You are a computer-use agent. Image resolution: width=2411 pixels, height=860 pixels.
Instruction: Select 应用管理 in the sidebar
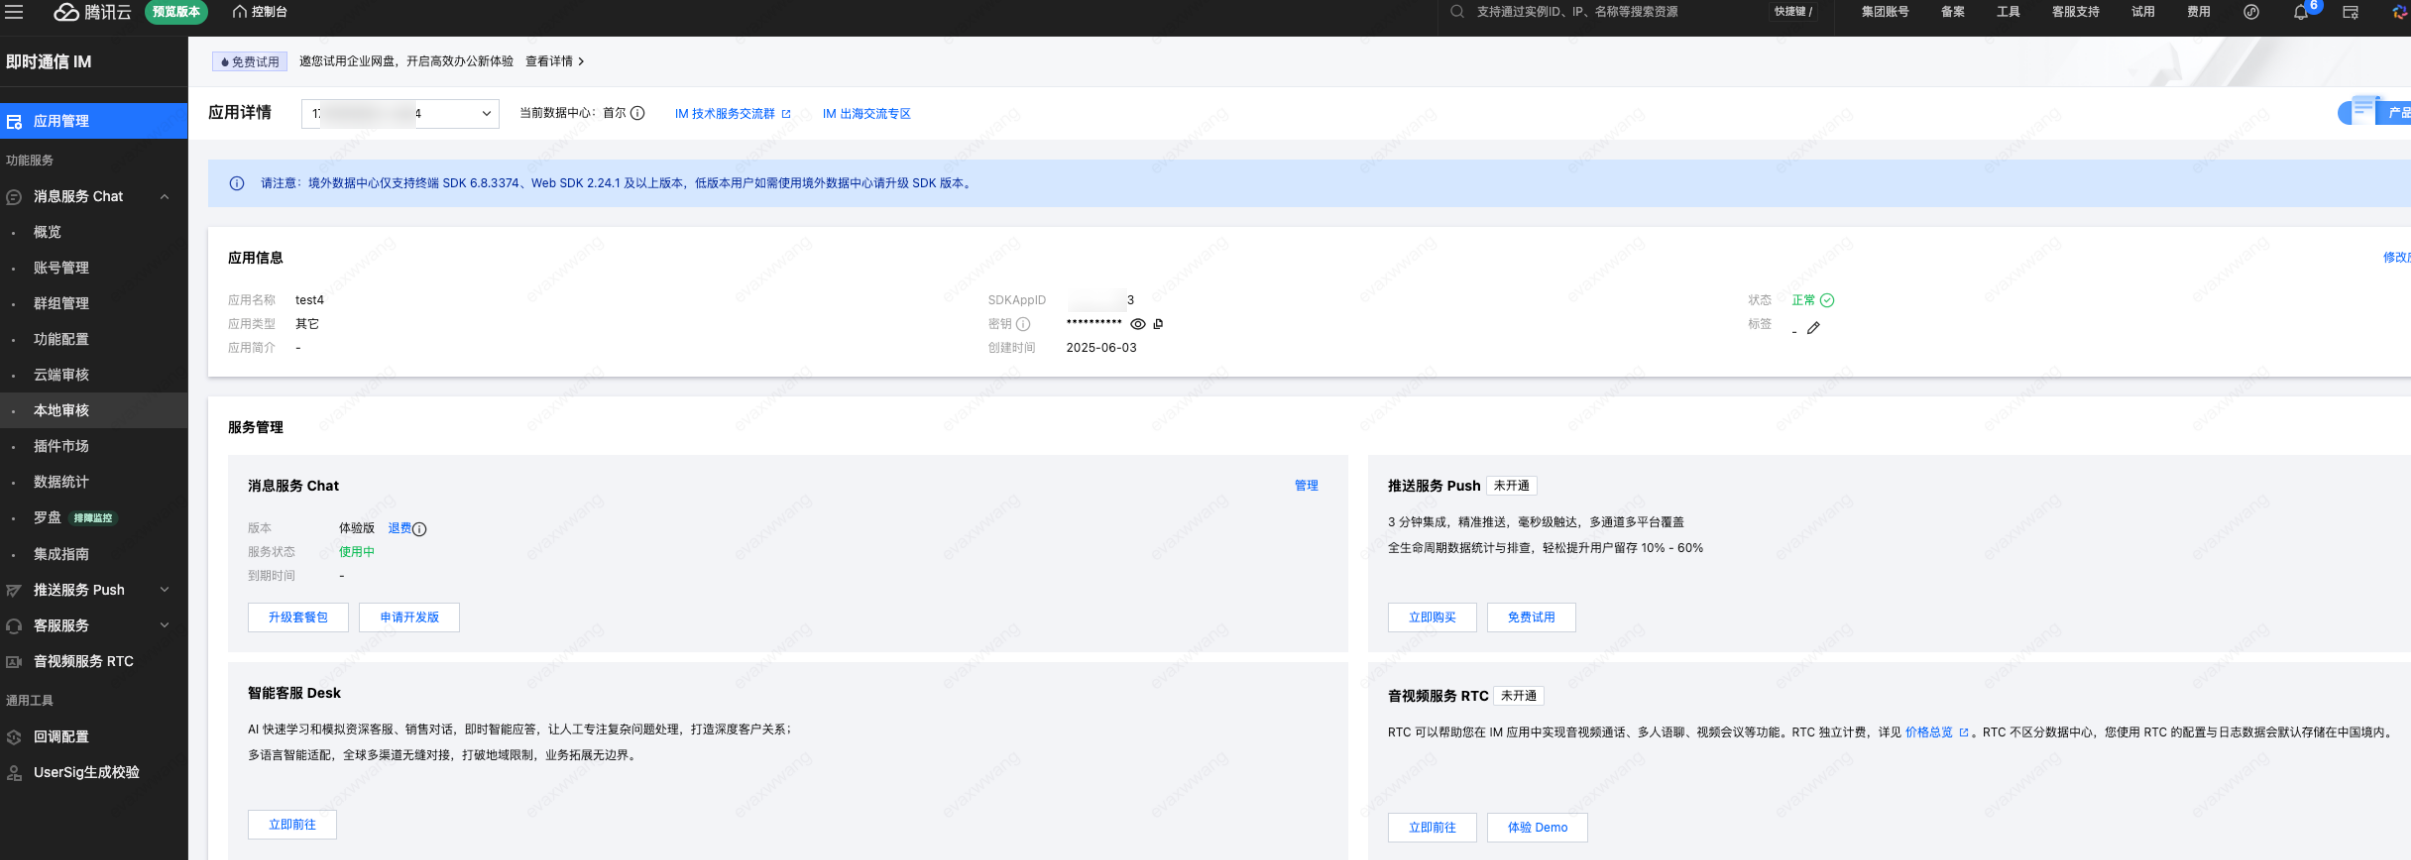tap(94, 121)
